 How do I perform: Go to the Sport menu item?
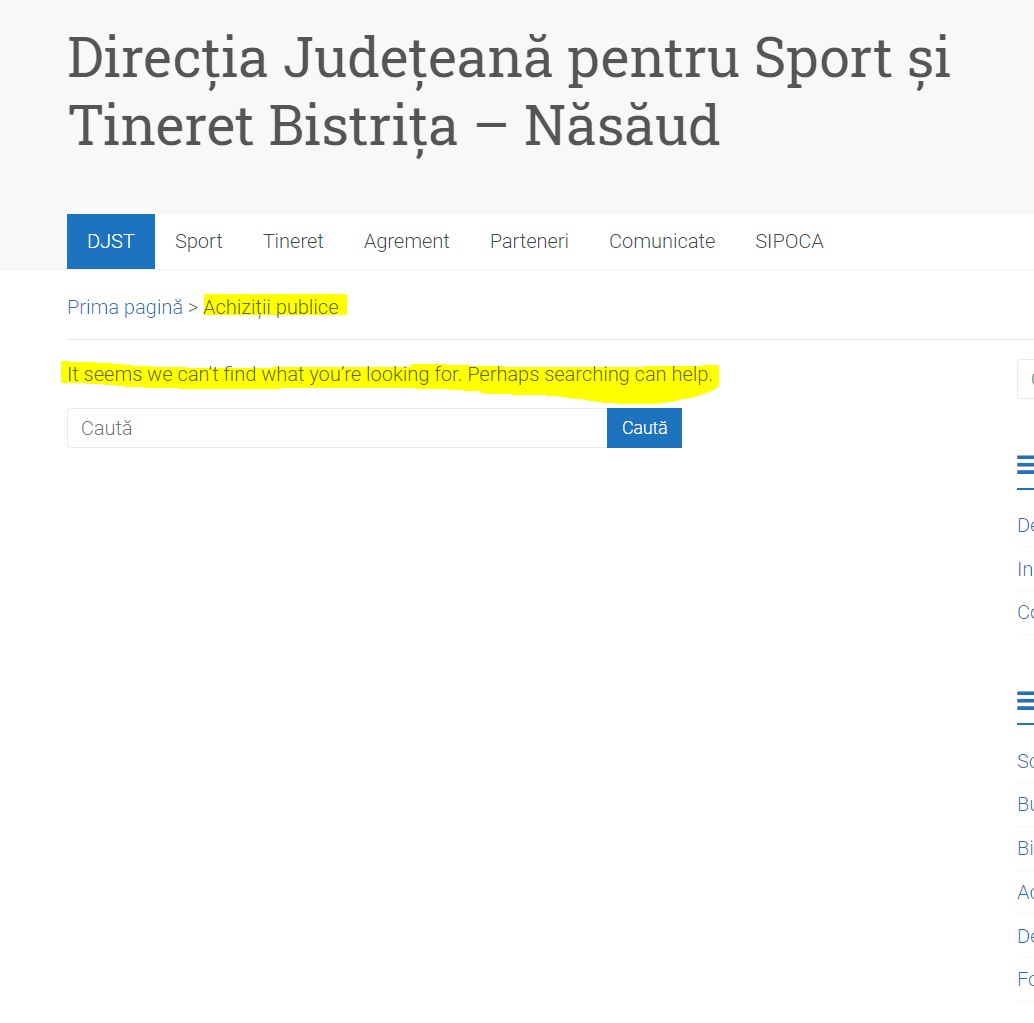[x=199, y=241]
